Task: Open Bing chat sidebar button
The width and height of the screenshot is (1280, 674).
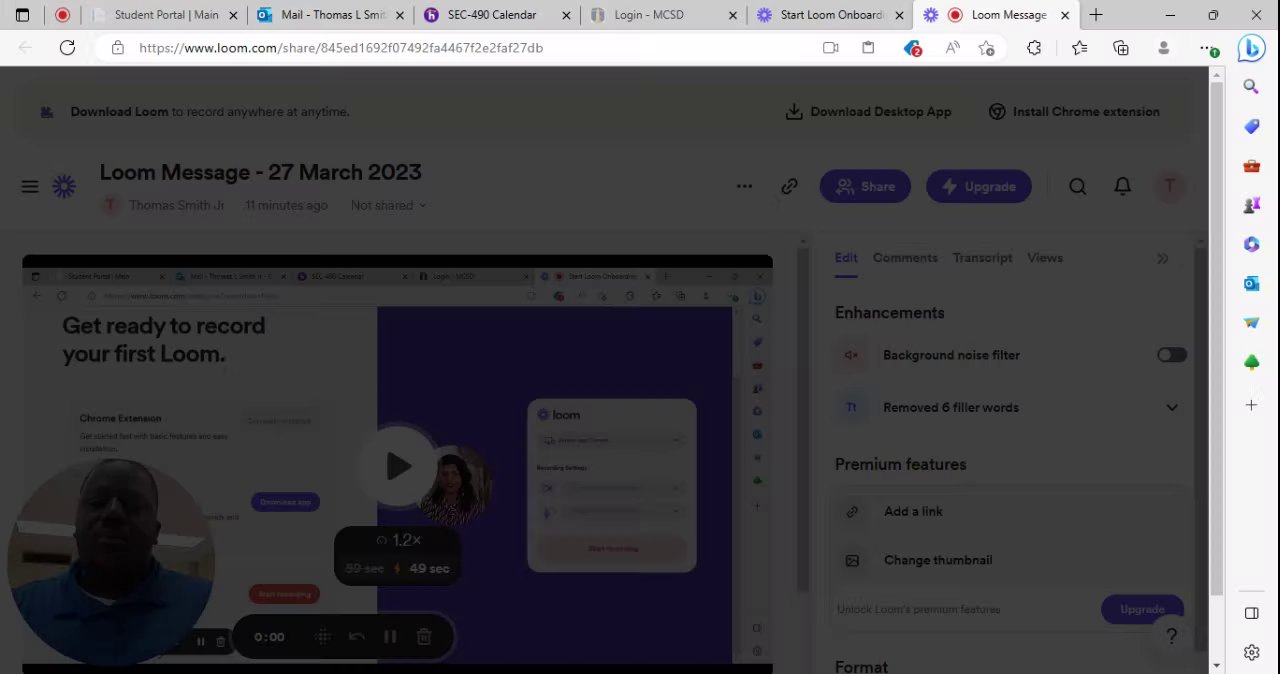Action: coord(1251,47)
